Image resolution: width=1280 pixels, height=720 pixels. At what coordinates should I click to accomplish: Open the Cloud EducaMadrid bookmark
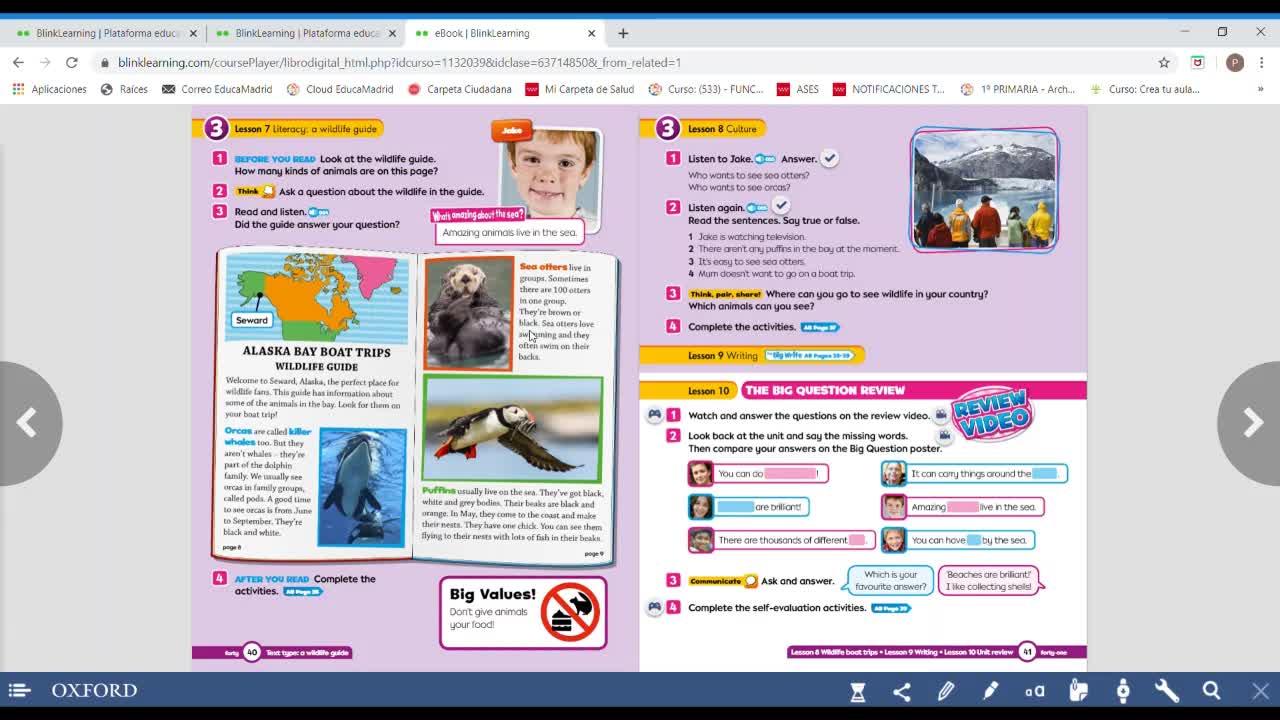tap(340, 89)
